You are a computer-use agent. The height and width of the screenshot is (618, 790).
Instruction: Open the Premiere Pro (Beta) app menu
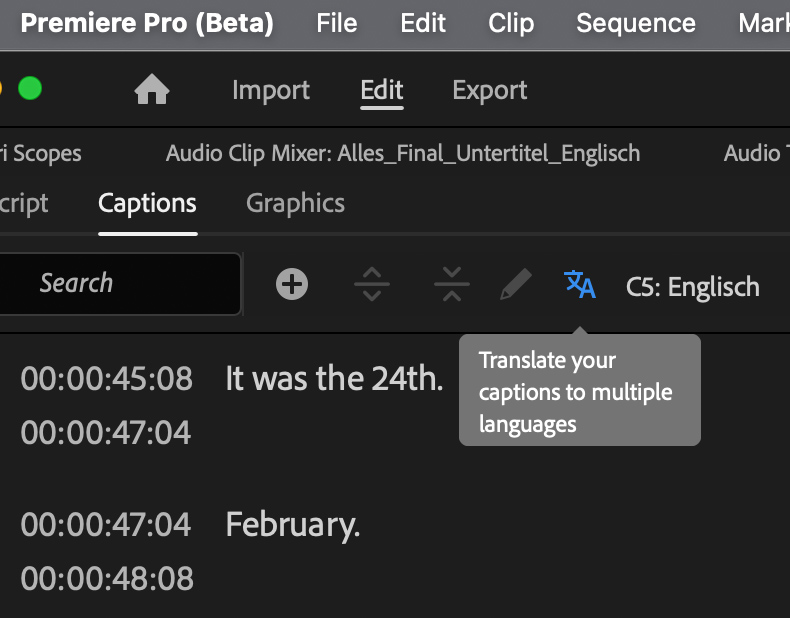pos(147,23)
